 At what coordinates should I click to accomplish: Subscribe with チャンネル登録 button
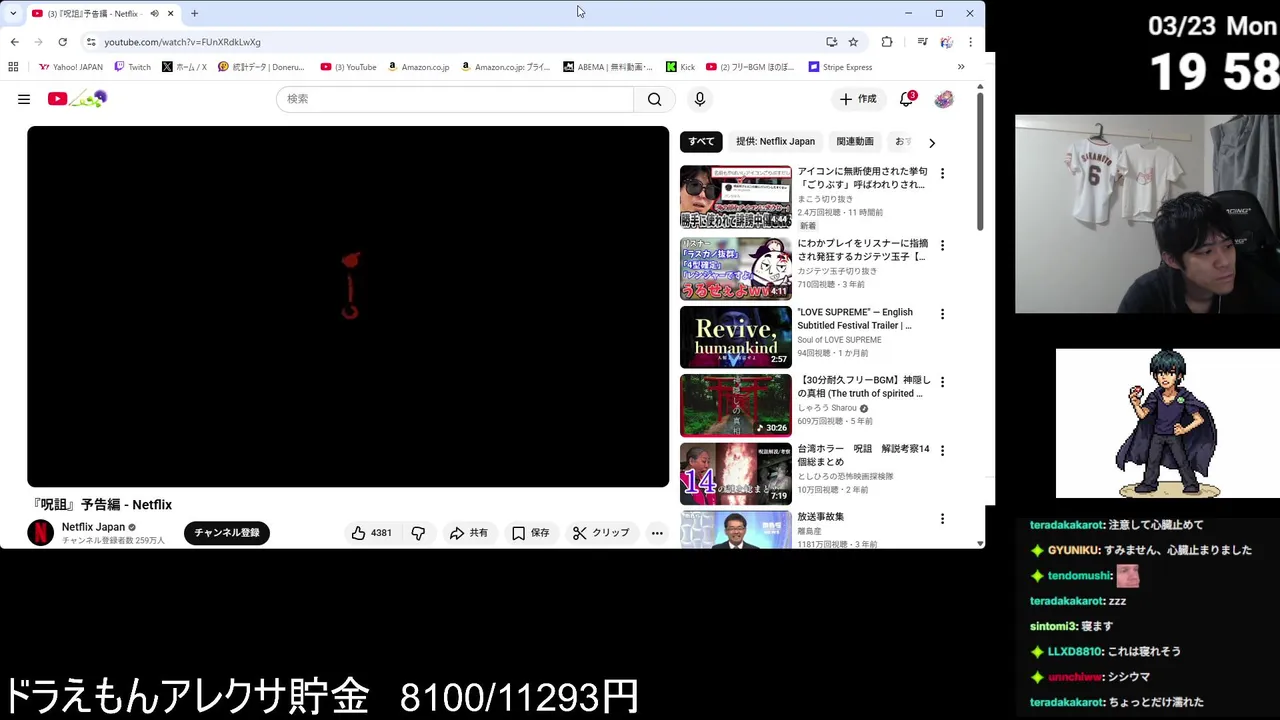(x=227, y=533)
